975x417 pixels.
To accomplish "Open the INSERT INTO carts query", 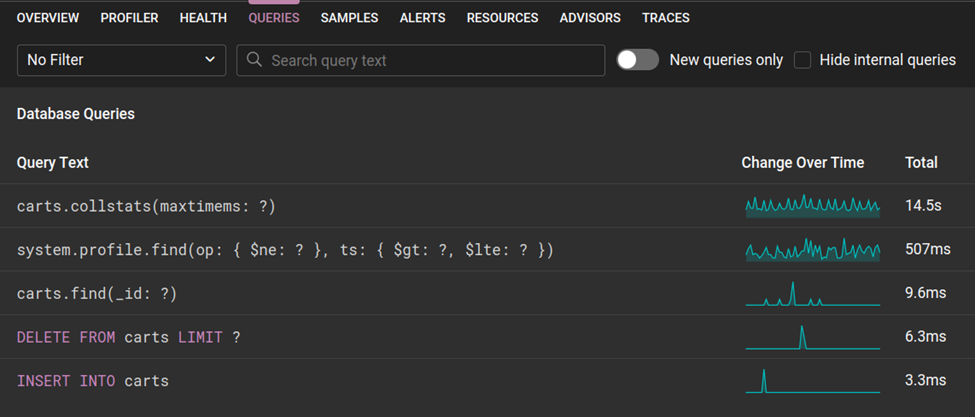I will (93, 381).
